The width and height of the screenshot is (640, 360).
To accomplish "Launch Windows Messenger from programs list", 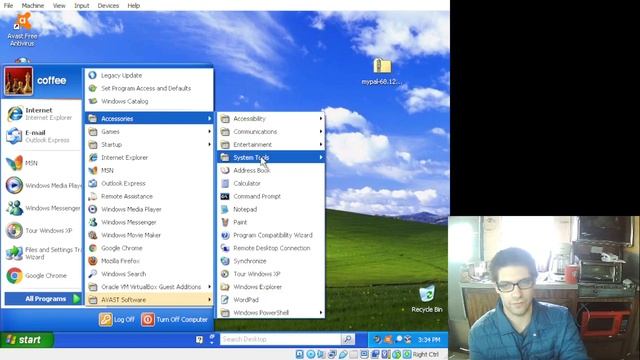I will 149,222.
